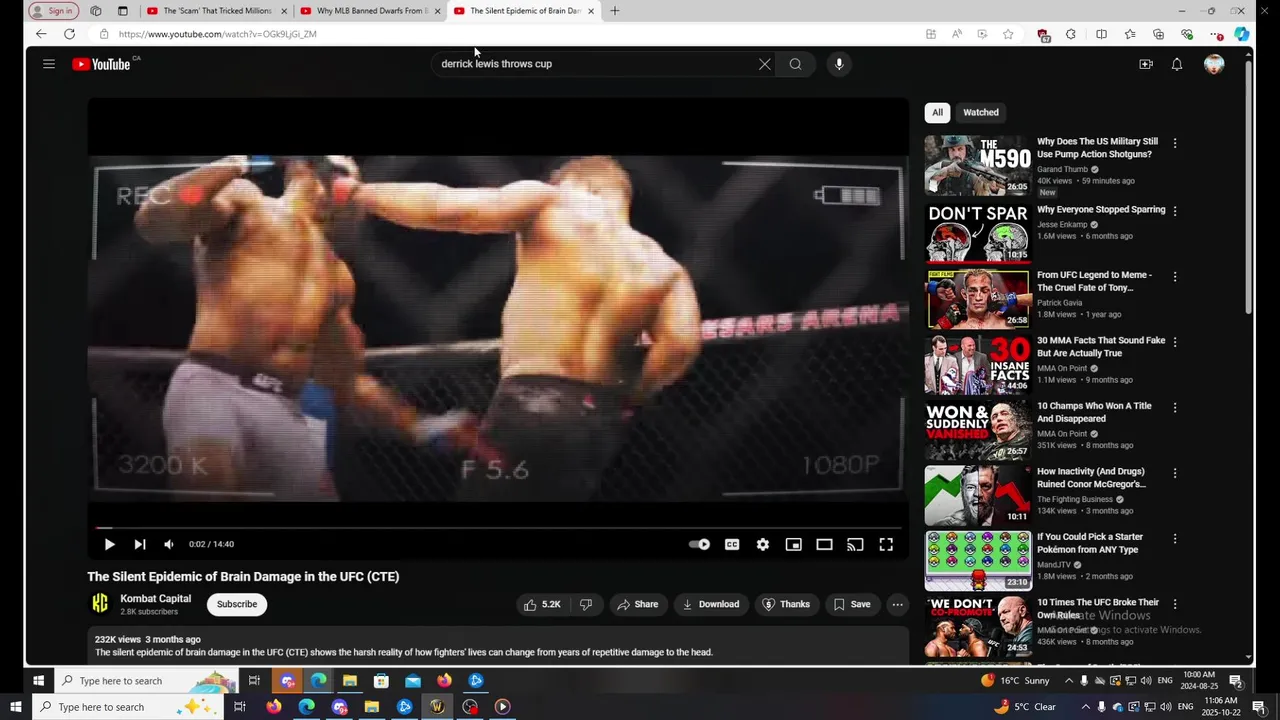This screenshot has height=720, width=1280.
Task: Open the YouTube guide hamburger menu
Action: click(48, 64)
